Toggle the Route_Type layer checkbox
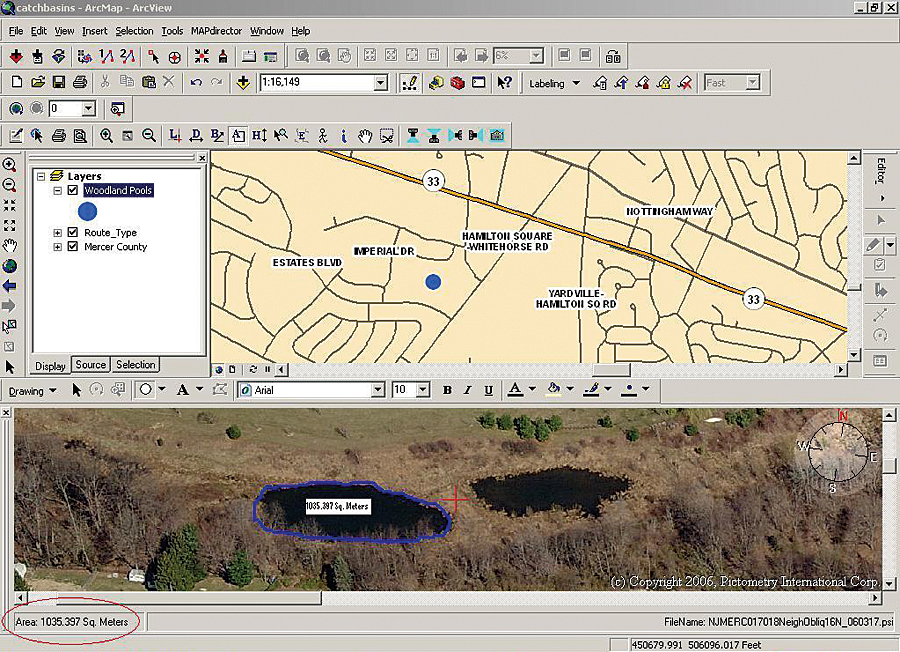Image resolution: width=900 pixels, height=652 pixels. [72, 232]
